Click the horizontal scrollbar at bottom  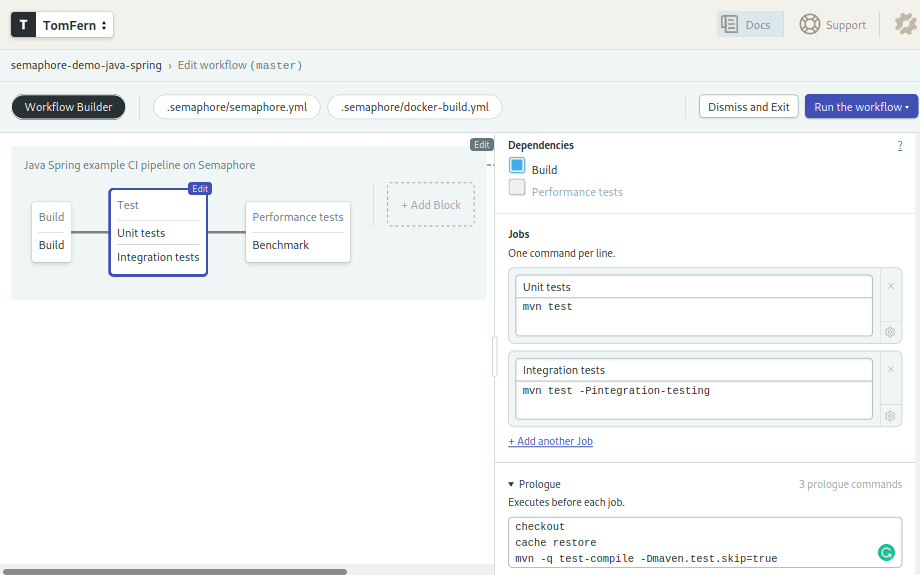pos(175,571)
